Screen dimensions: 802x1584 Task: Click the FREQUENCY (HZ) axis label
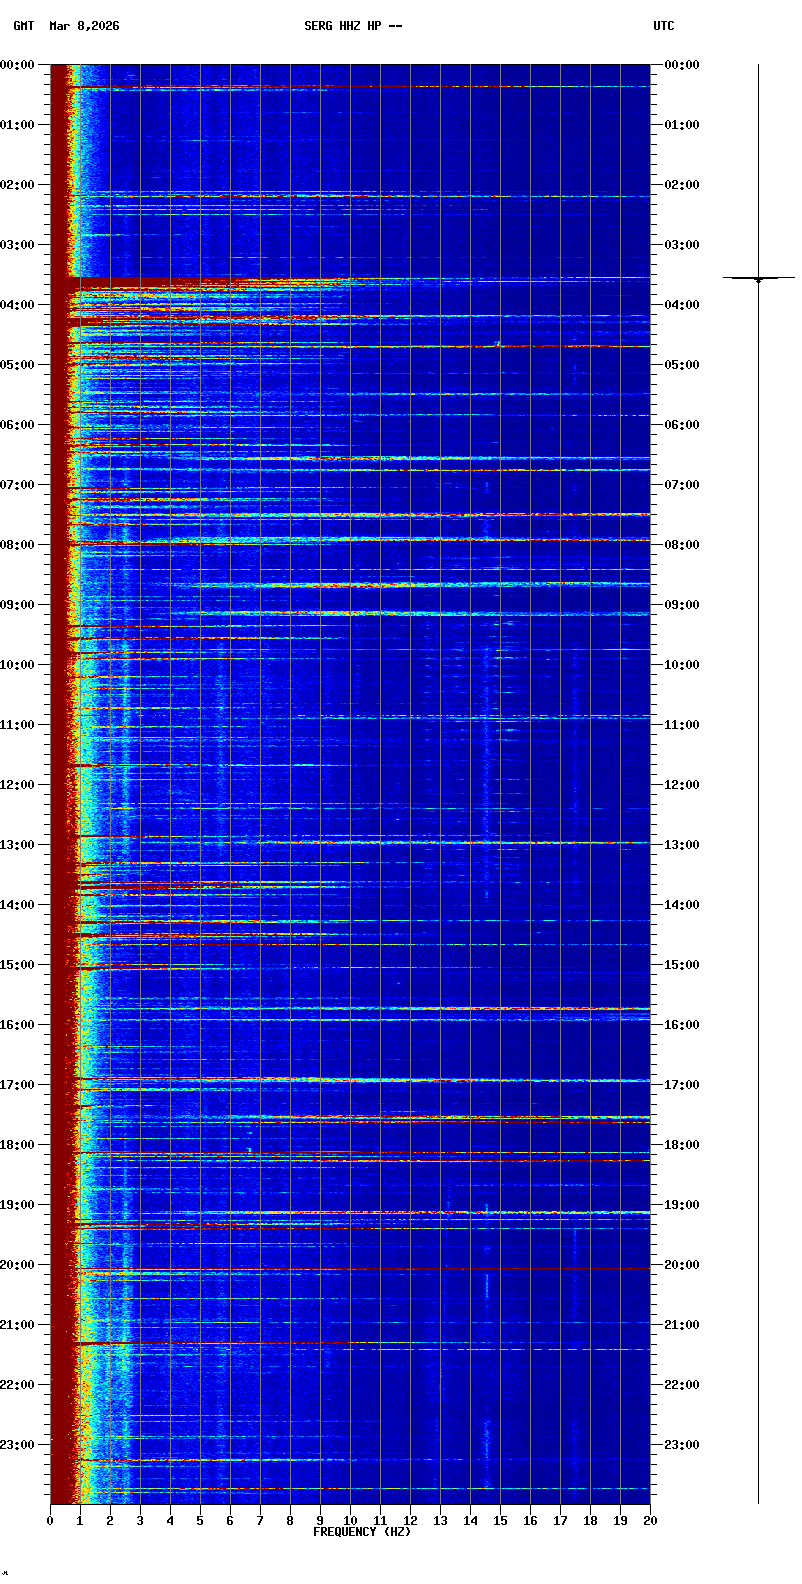tap(361, 1532)
